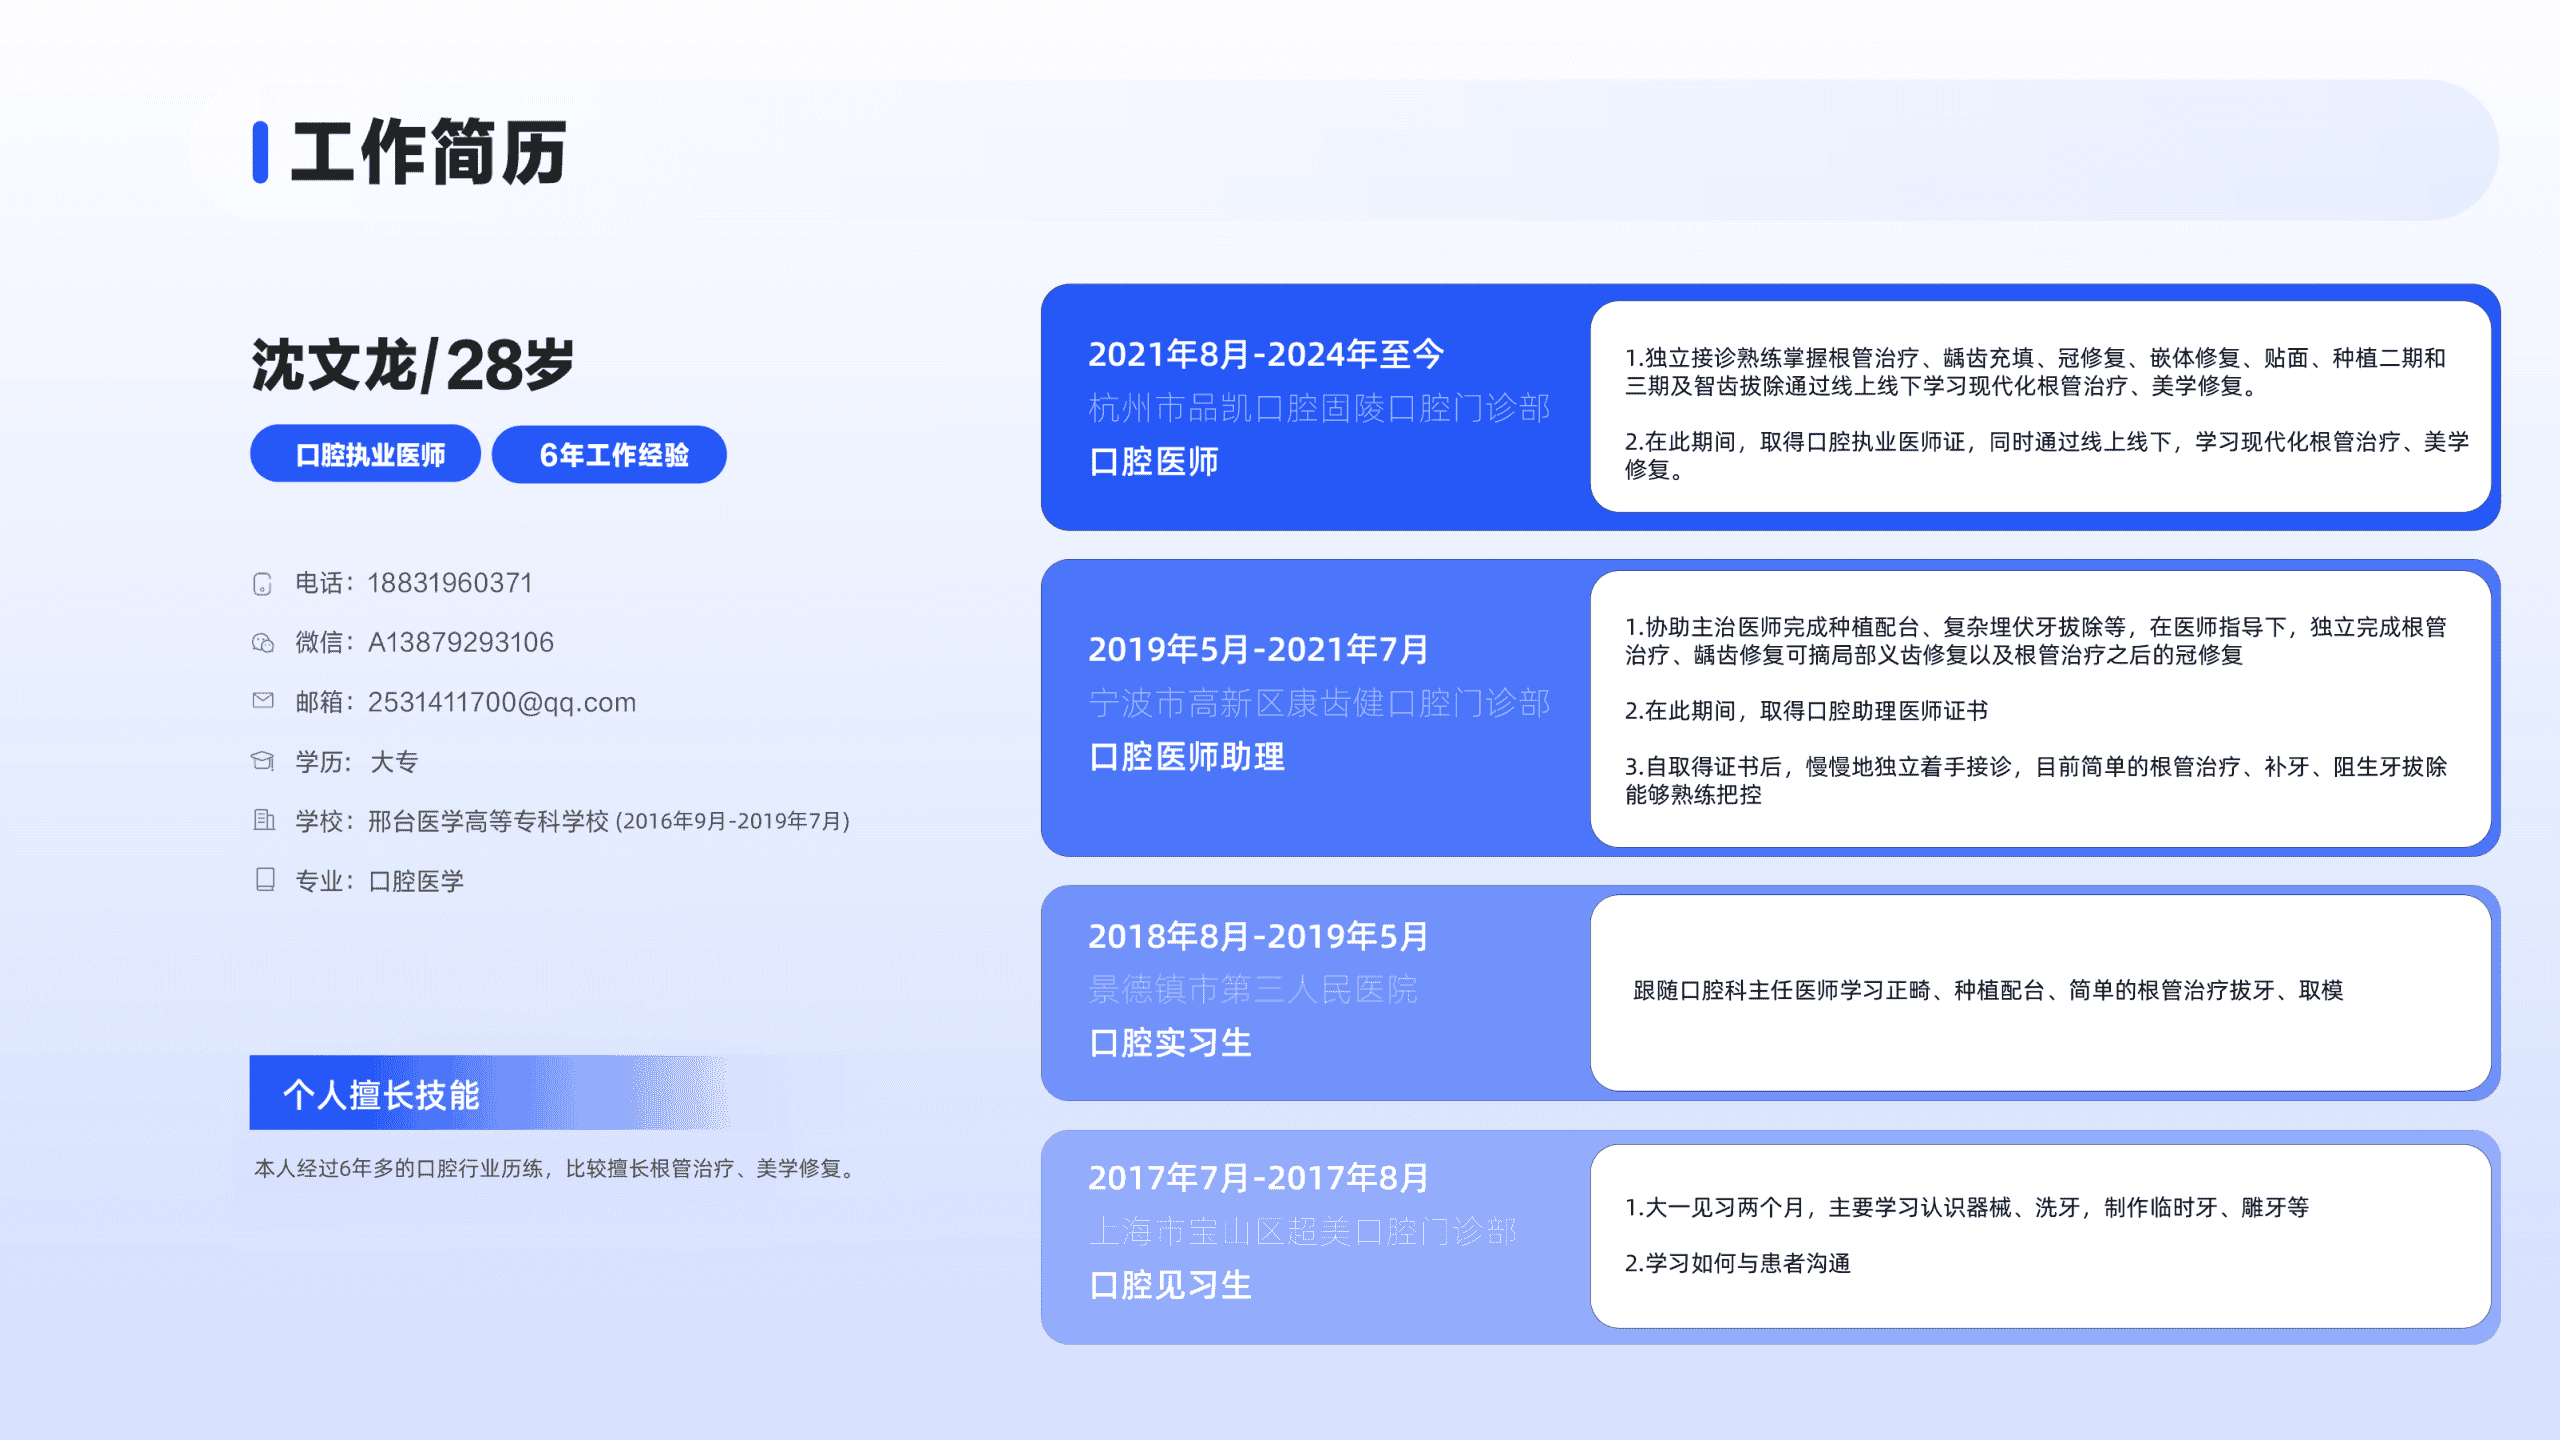Click the book icon beside 专业
The height and width of the screenshot is (1440, 2560).
tap(264, 880)
